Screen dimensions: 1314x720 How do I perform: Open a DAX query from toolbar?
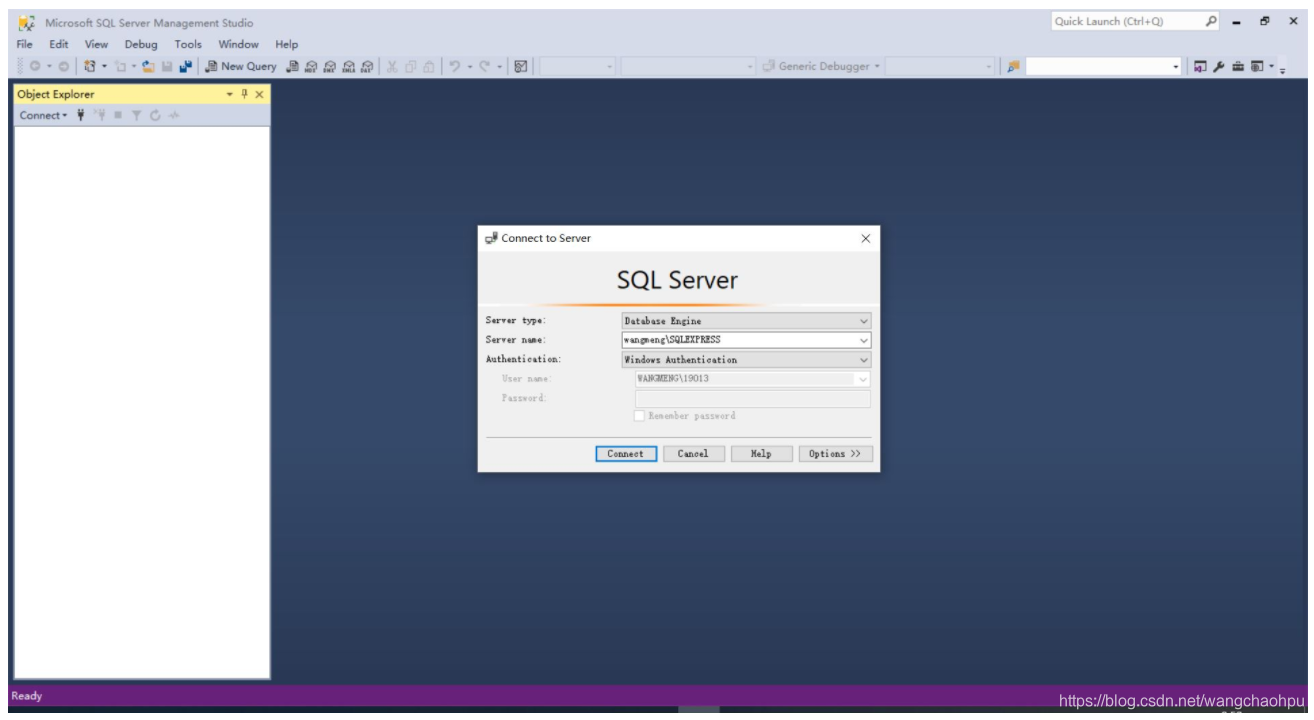366,66
